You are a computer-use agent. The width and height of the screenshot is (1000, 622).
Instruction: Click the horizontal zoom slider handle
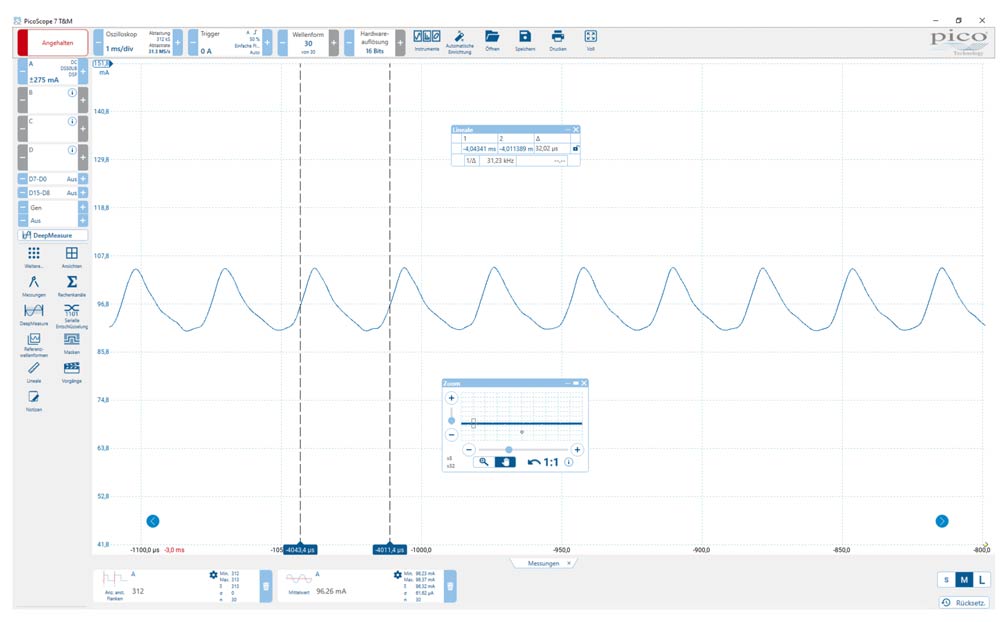click(x=509, y=449)
